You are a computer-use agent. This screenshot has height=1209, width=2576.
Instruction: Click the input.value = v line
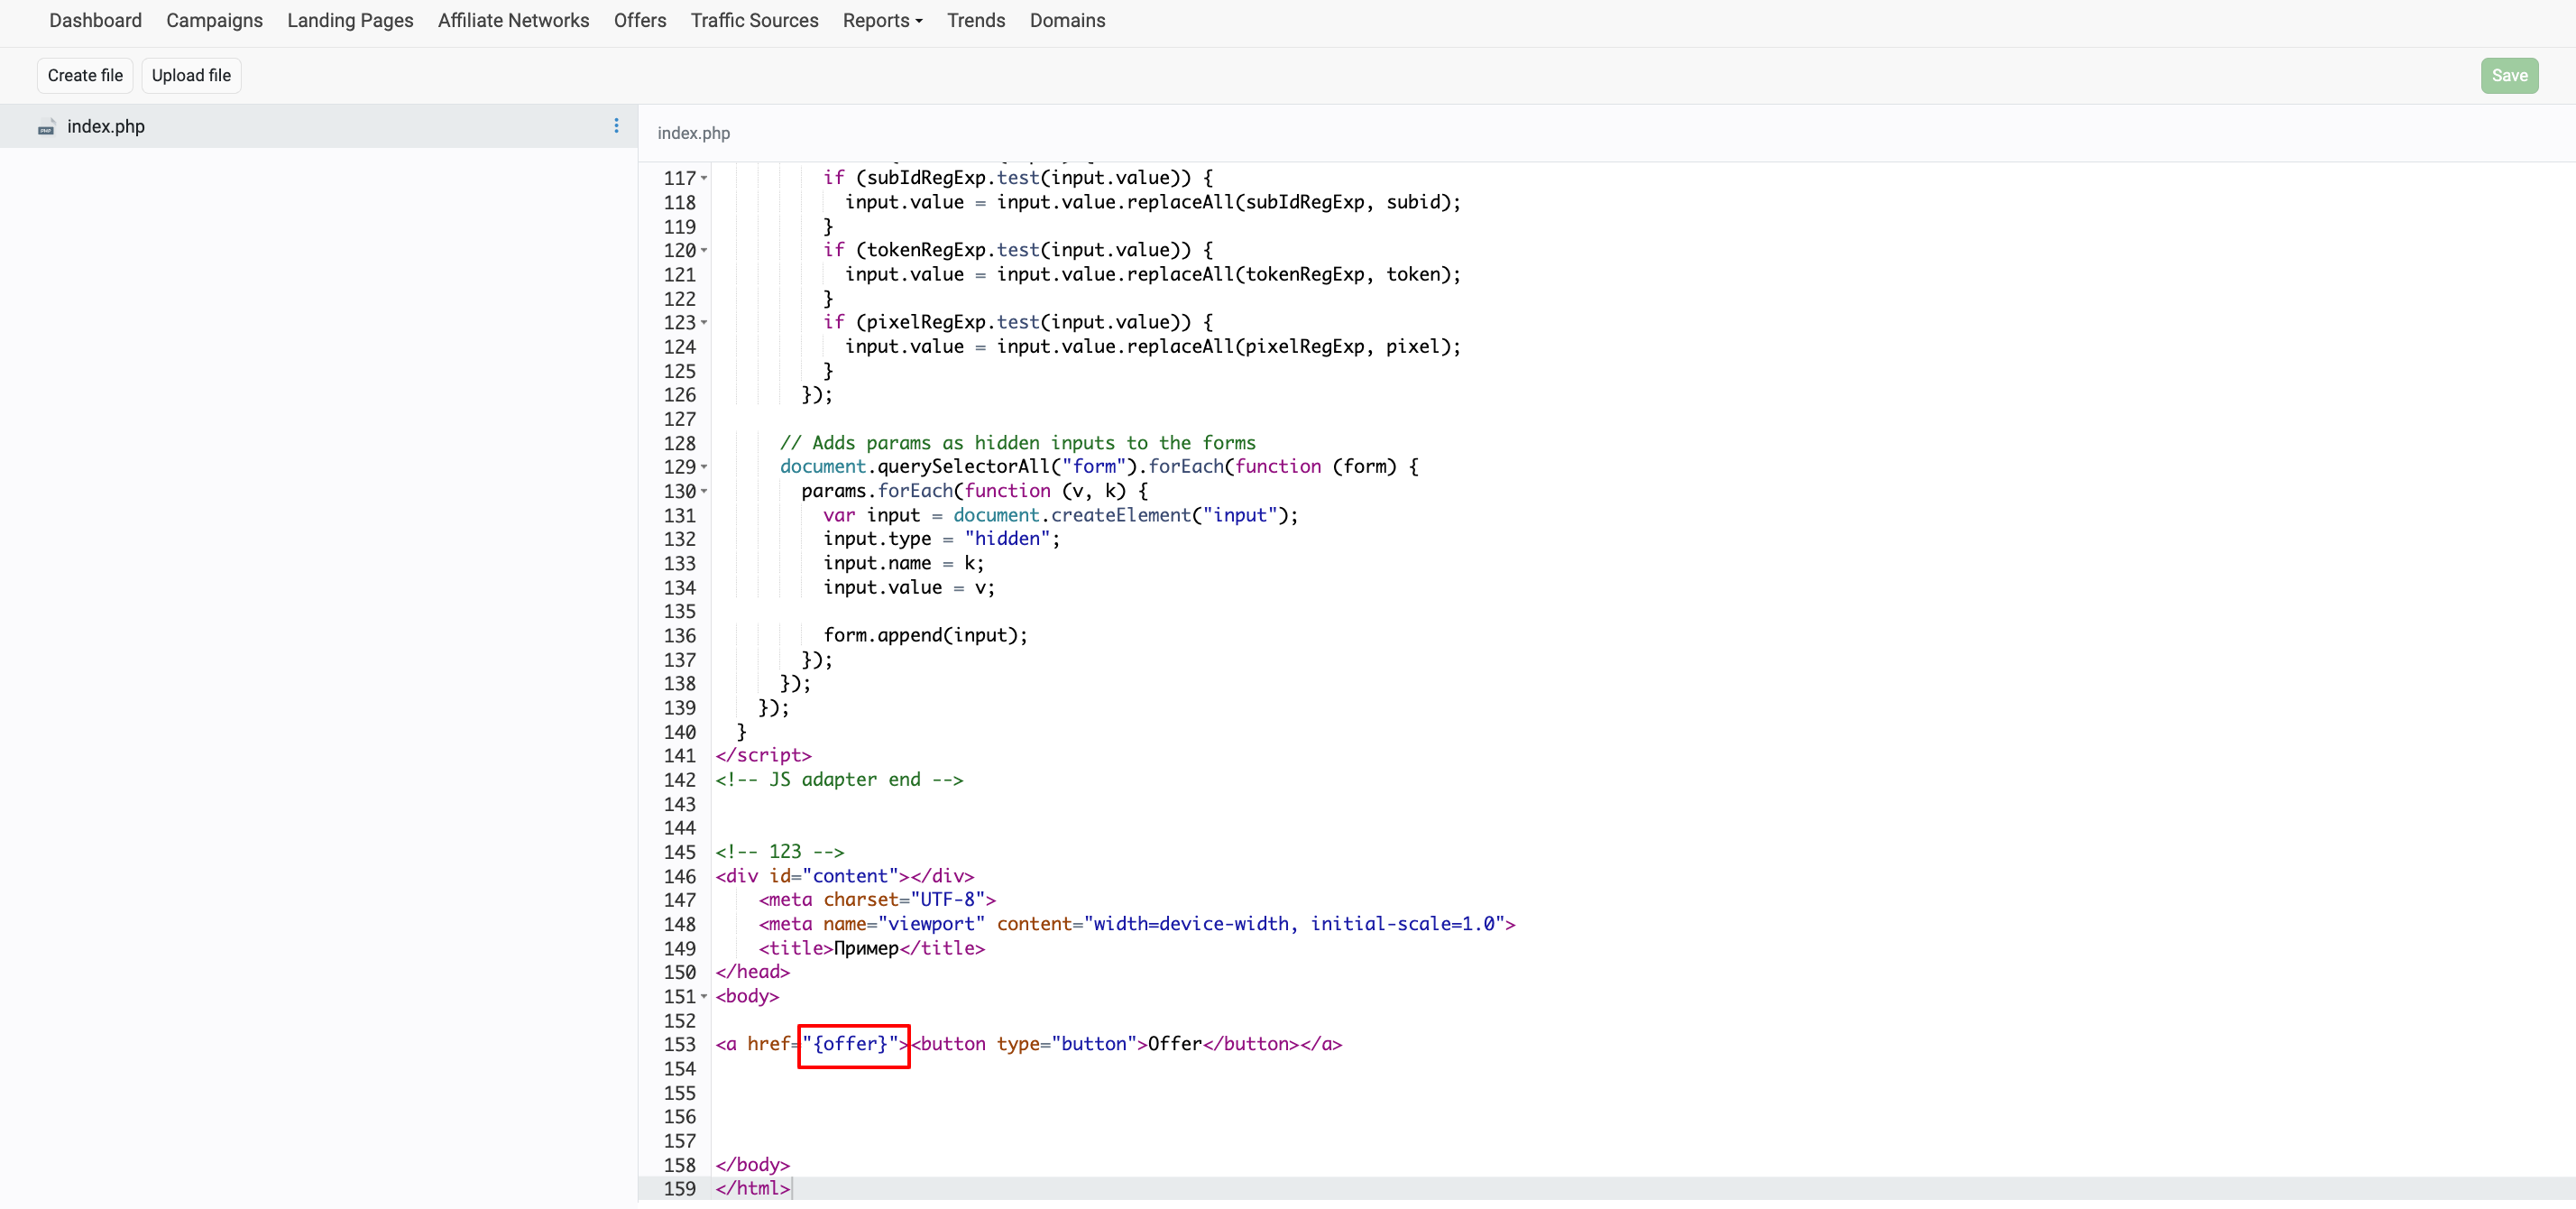[x=909, y=588]
